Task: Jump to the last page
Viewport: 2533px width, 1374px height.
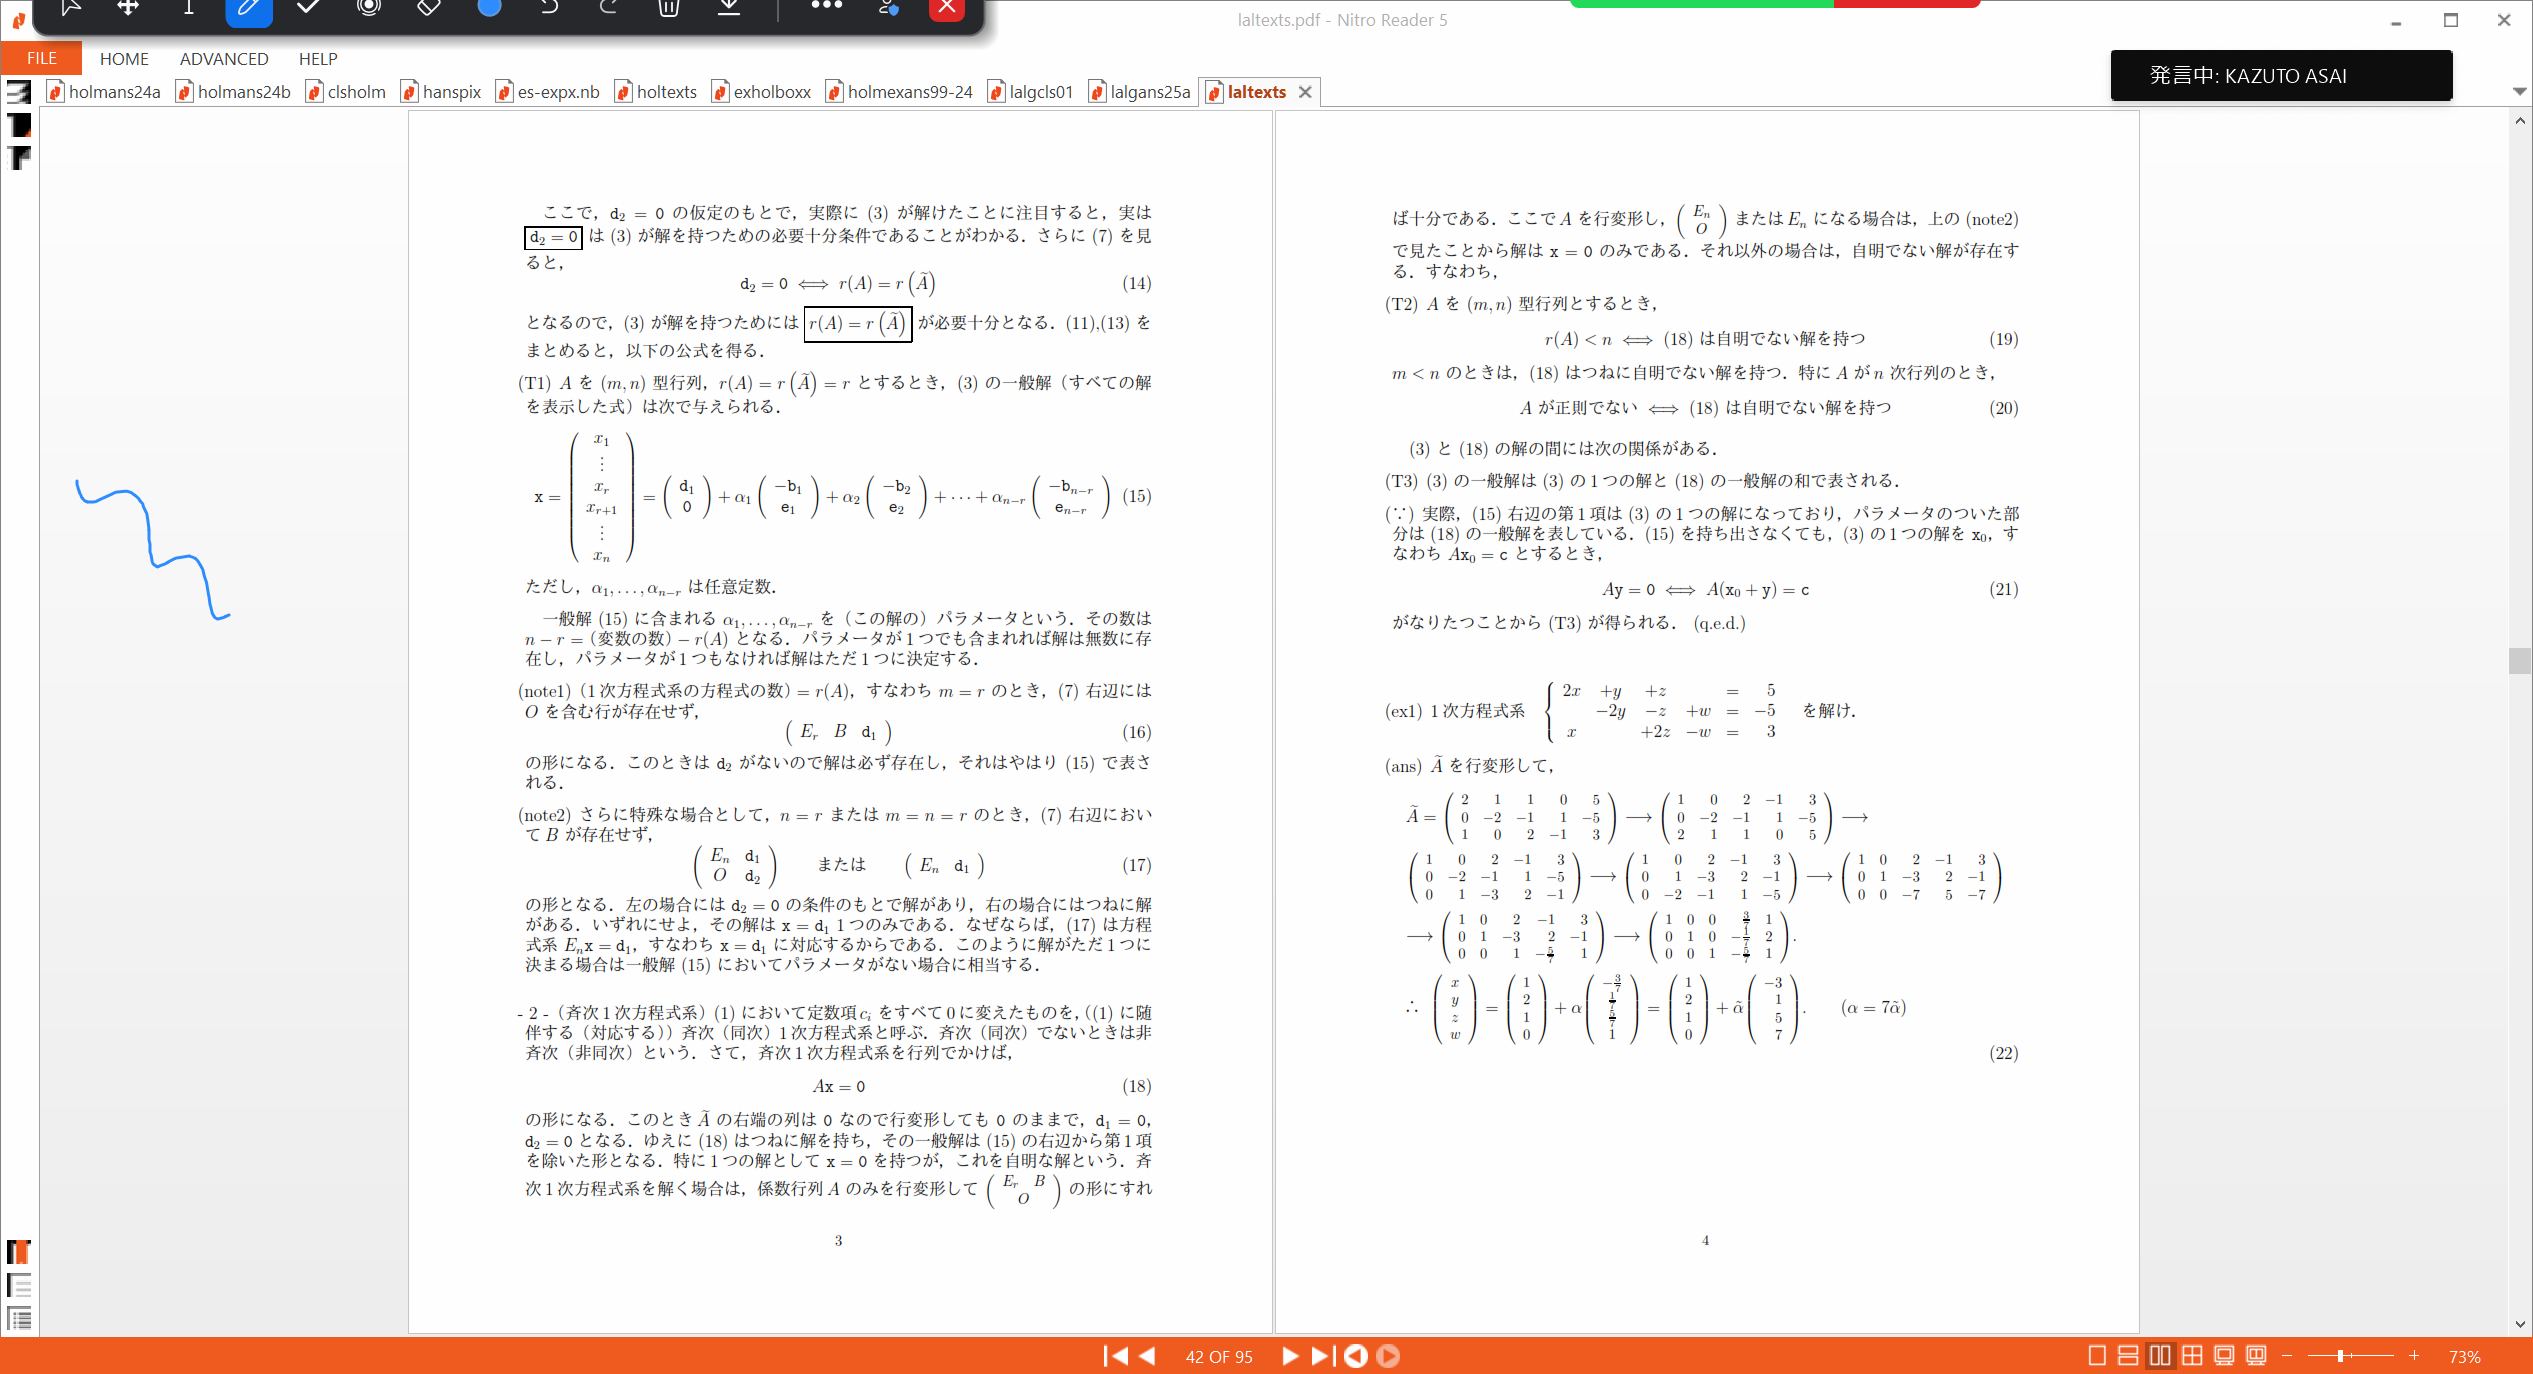Action: pyautogui.click(x=1322, y=1356)
